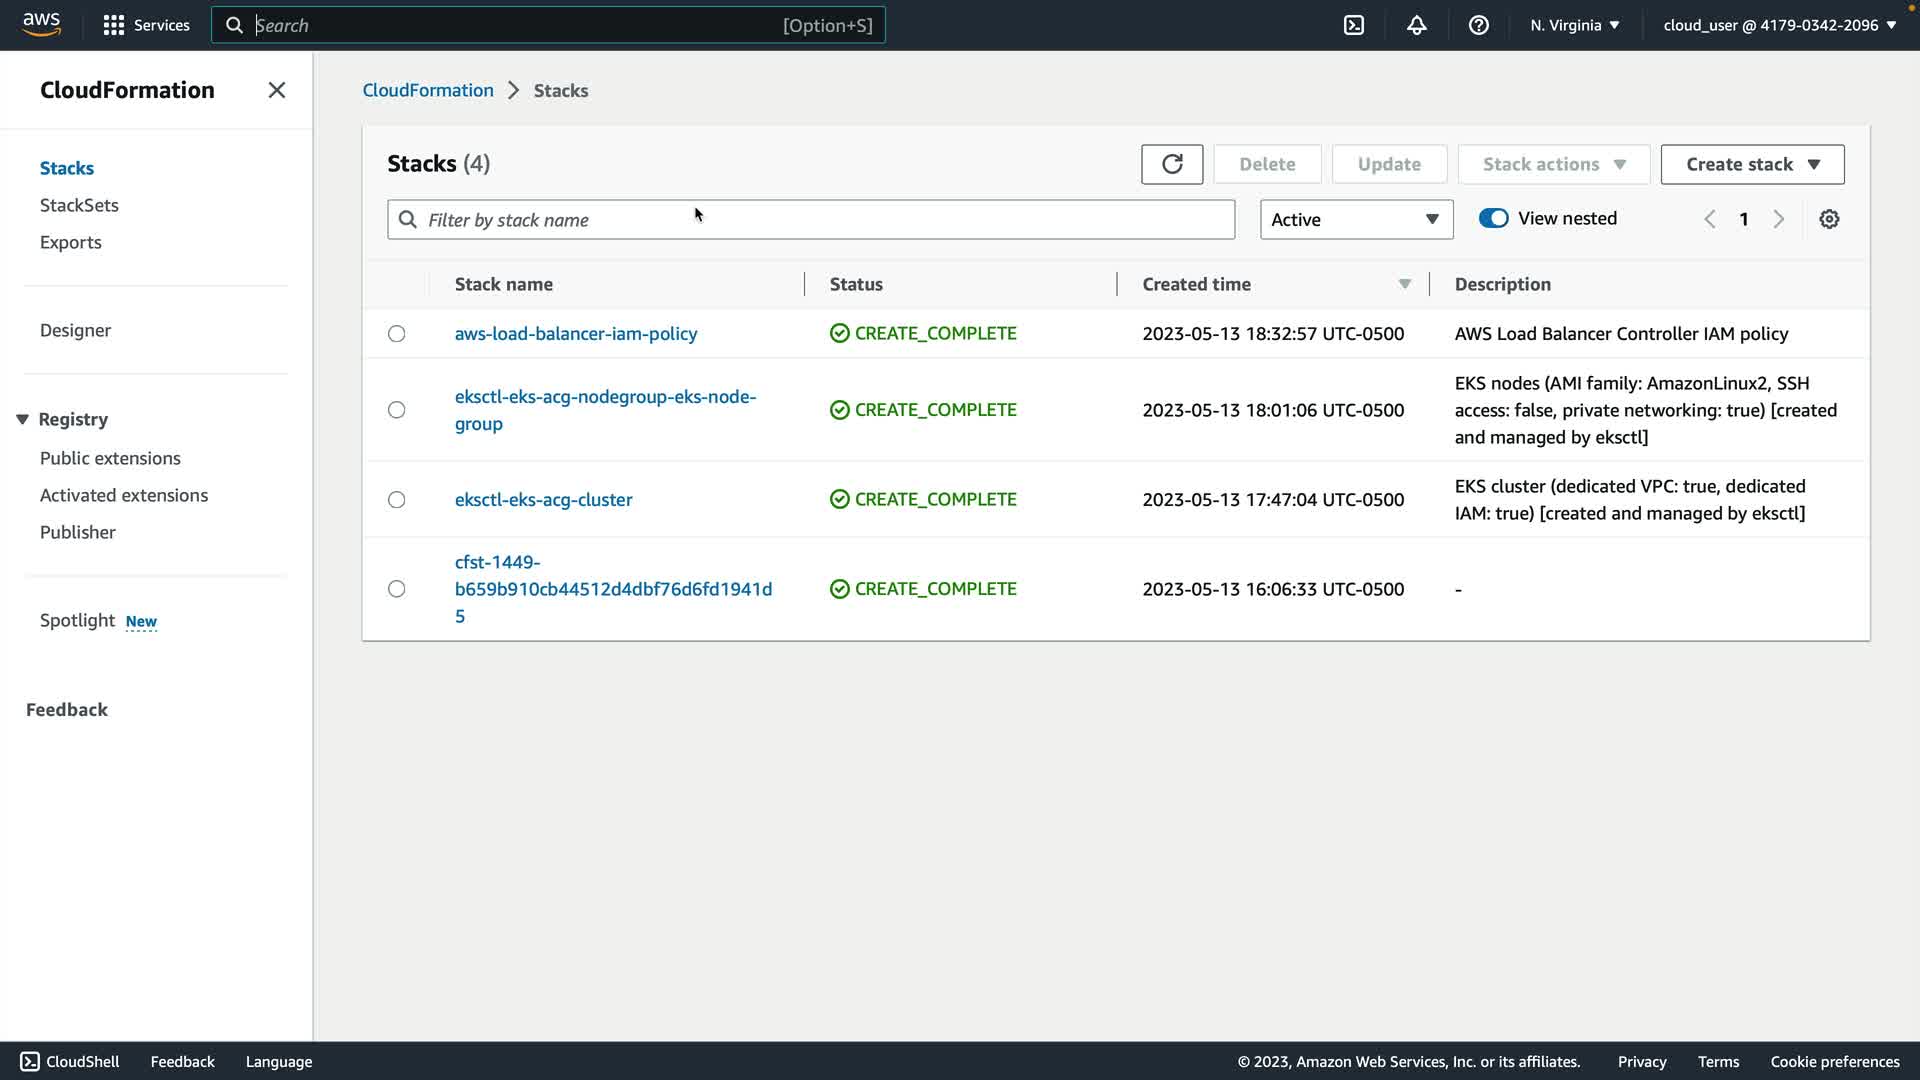This screenshot has height=1080, width=1920.
Task: Go to next page arrow
Action: [1778, 219]
